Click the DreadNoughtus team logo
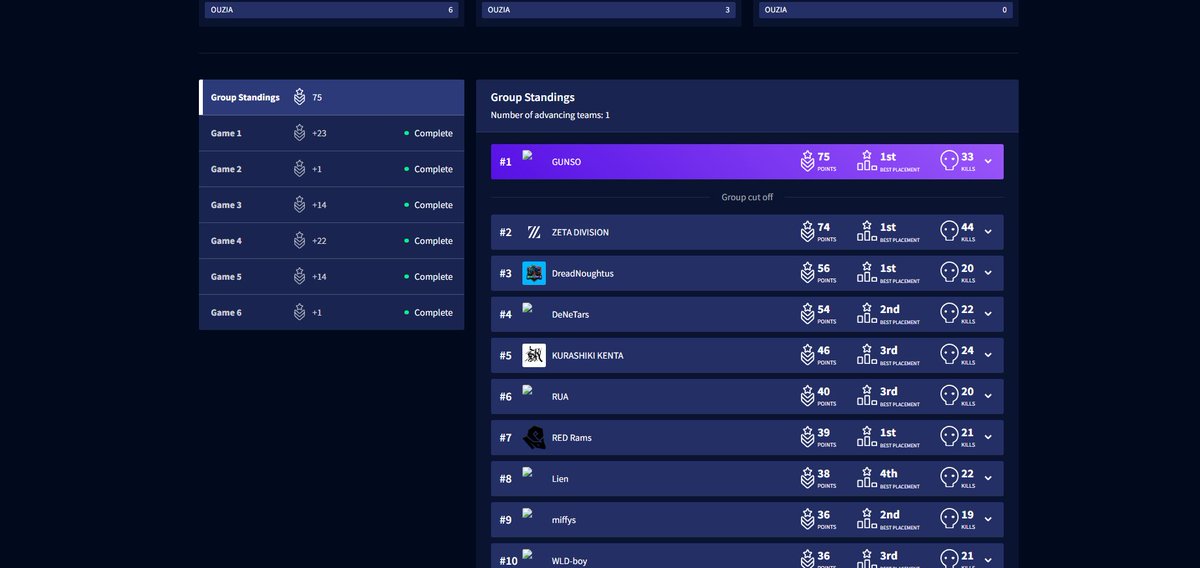This screenshot has width=1200, height=568. (x=534, y=273)
